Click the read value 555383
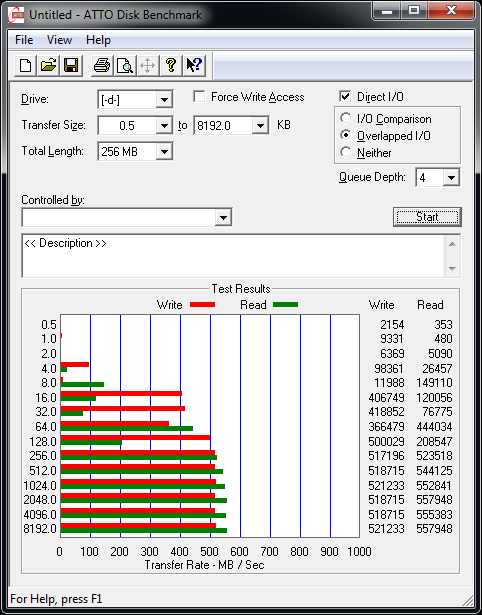482x615 pixels. [x=433, y=514]
